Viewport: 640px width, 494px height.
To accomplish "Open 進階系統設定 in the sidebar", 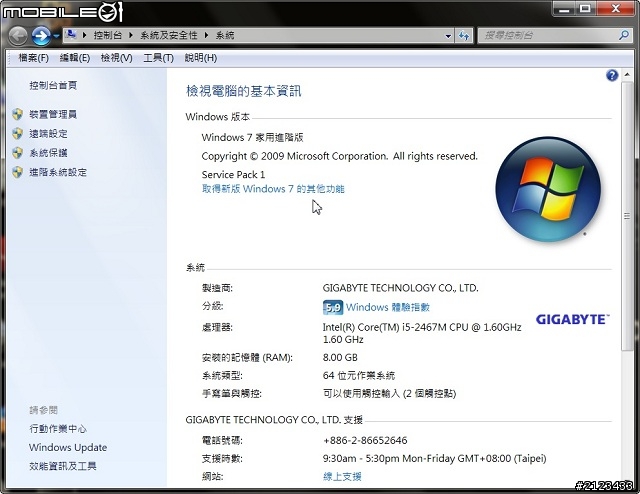I will click(58, 172).
